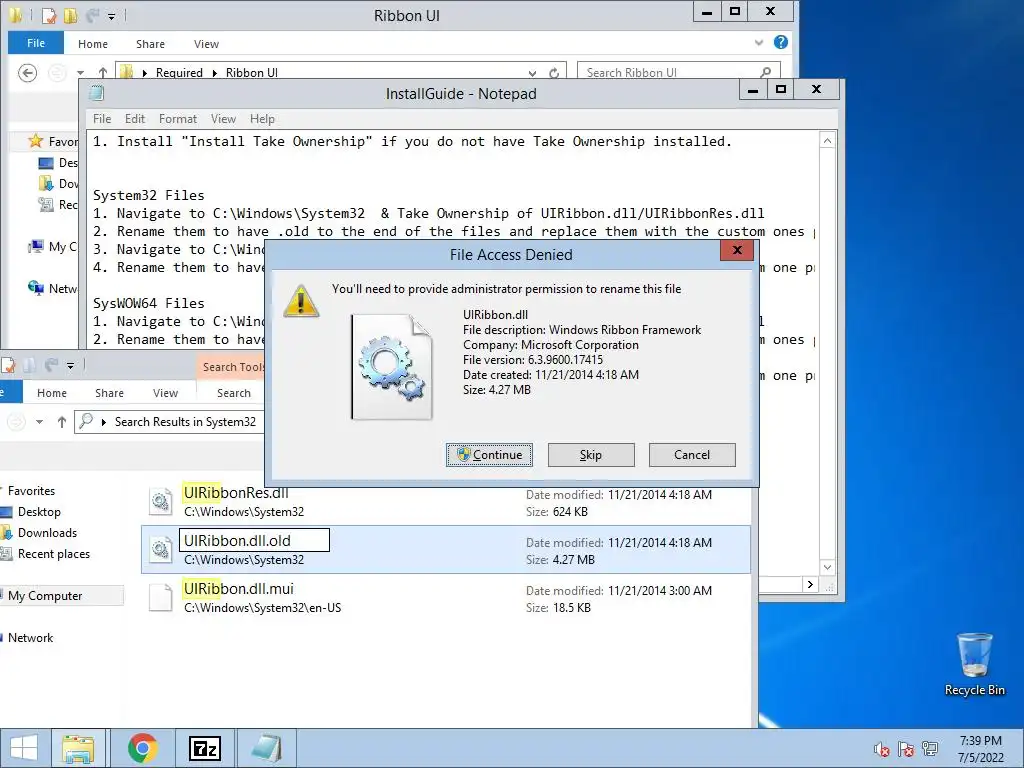The image size is (1024, 768).
Task: Click UIRibbonRes.dll file icon
Action: pyautogui.click(x=161, y=502)
